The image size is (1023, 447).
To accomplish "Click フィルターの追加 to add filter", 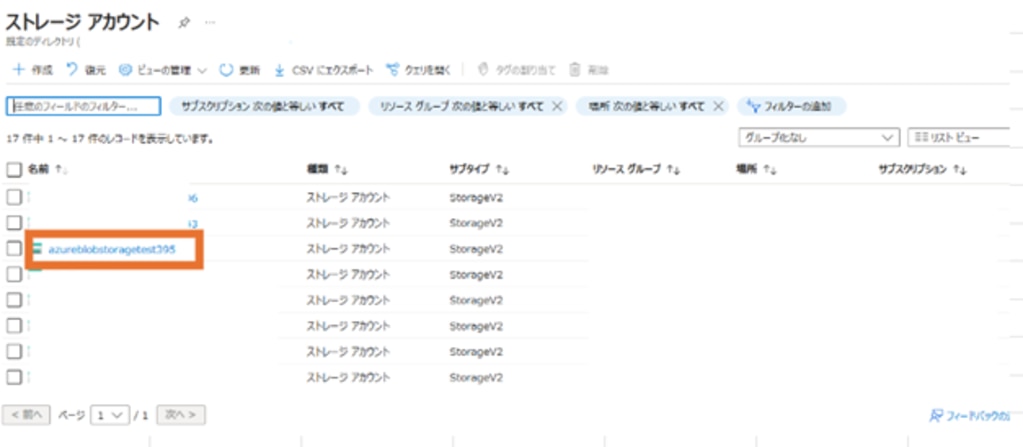I will pyautogui.click(x=791, y=106).
